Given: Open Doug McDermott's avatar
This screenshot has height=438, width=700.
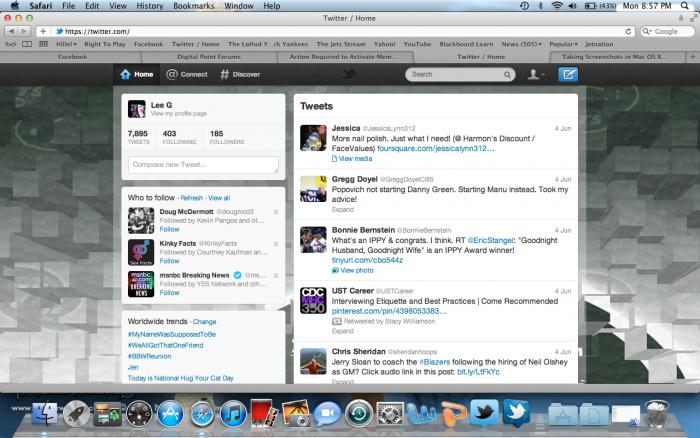Looking at the screenshot, I should (141, 221).
